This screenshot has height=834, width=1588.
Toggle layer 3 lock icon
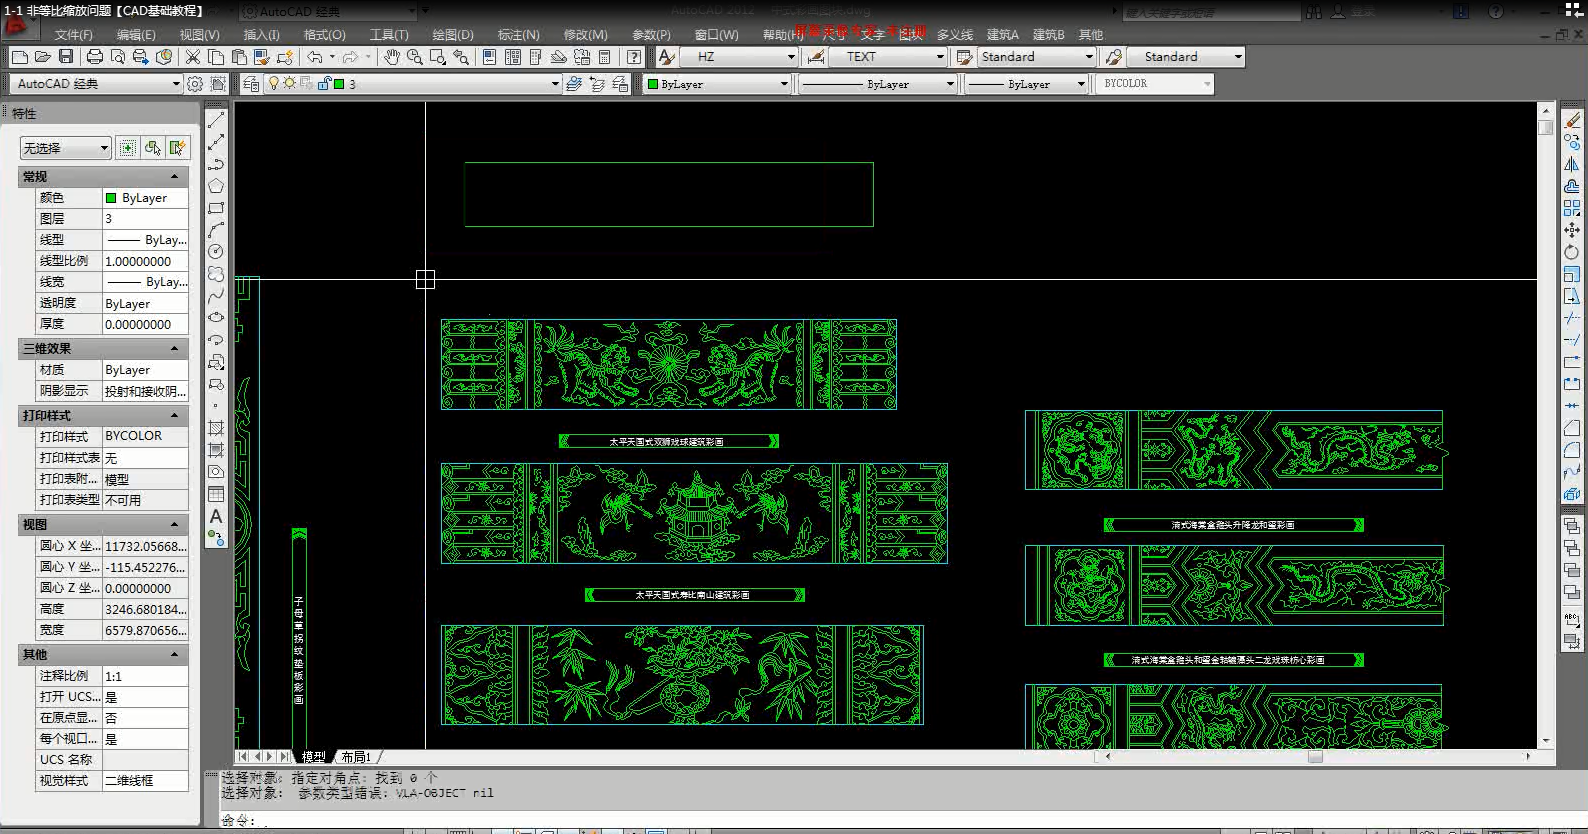tap(324, 84)
